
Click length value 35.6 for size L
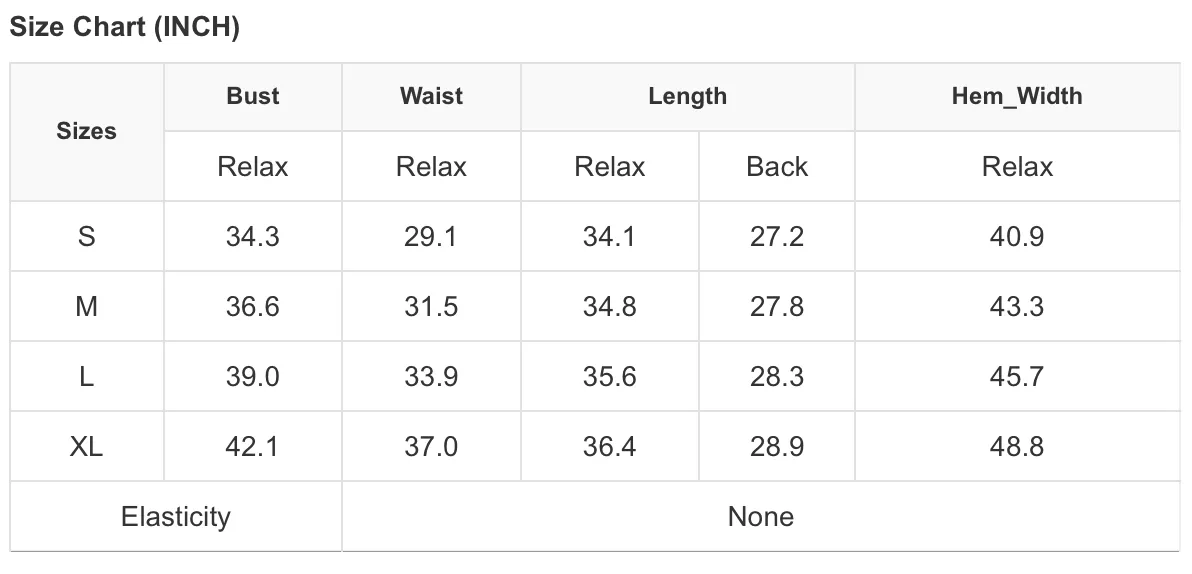(x=610, y=376)
